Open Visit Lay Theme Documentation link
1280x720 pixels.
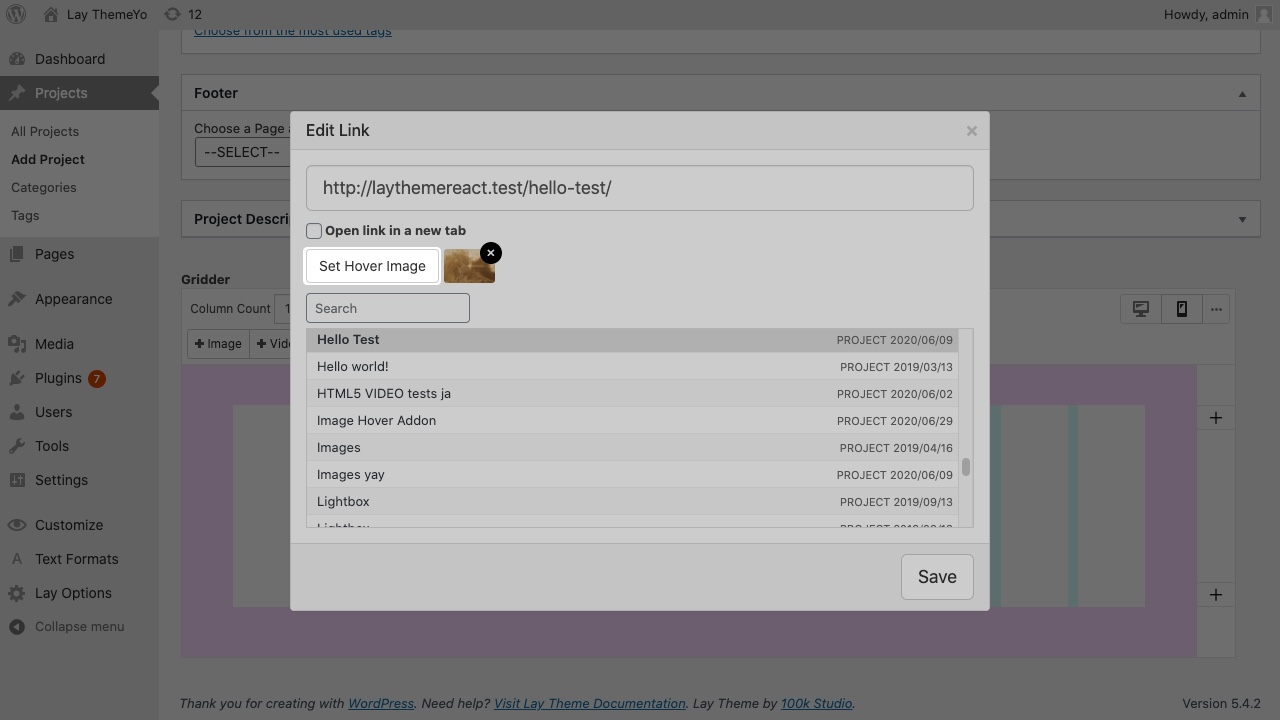[x=590, y=703]
